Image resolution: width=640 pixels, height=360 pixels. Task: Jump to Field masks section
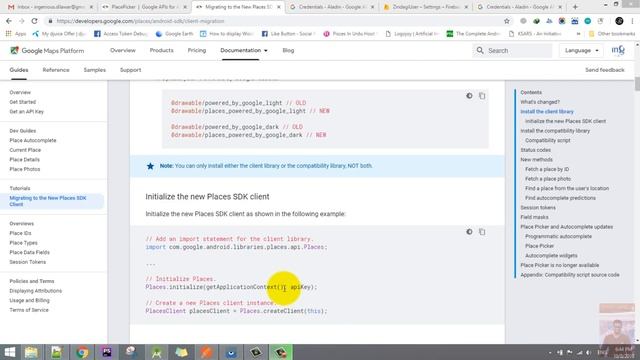(x=534, y=217)
